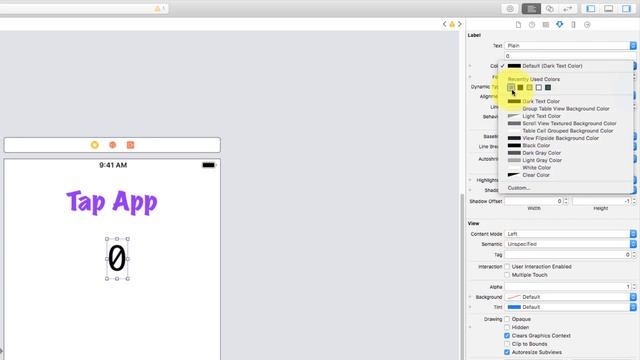640x360 pixels.
Task: Open the Content Mode dropdown
Action: tap(570, 234)
